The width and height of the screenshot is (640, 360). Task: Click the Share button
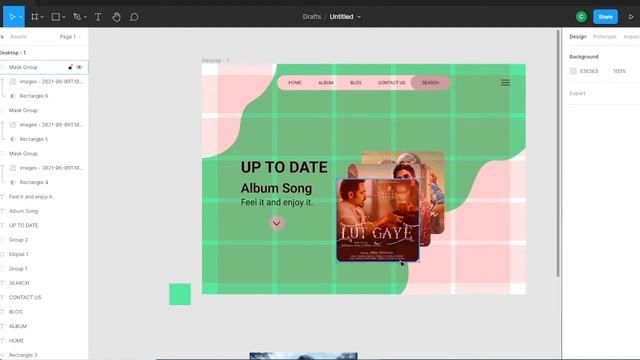pyautogui.click(x=605, y=17)
